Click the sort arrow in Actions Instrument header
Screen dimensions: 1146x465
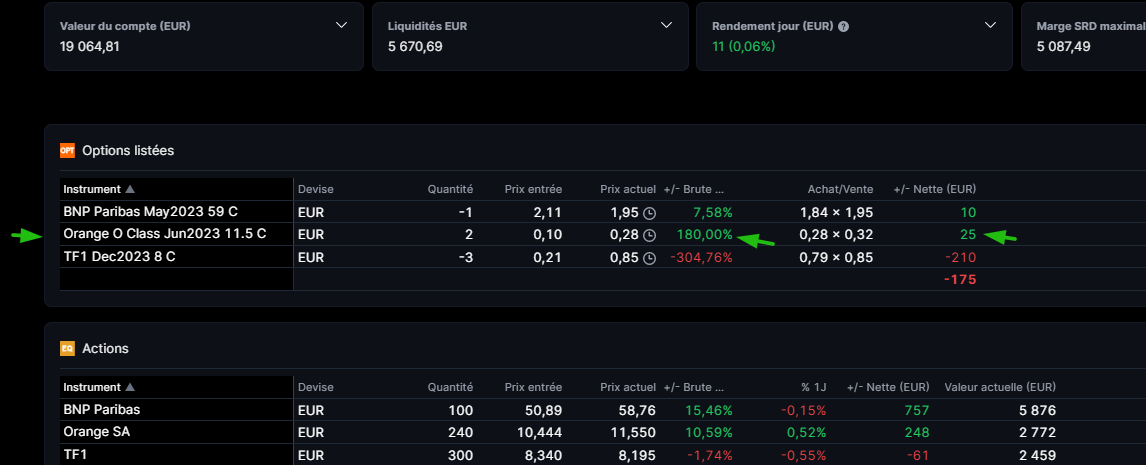pyautogui.click(x=130, y=387)
